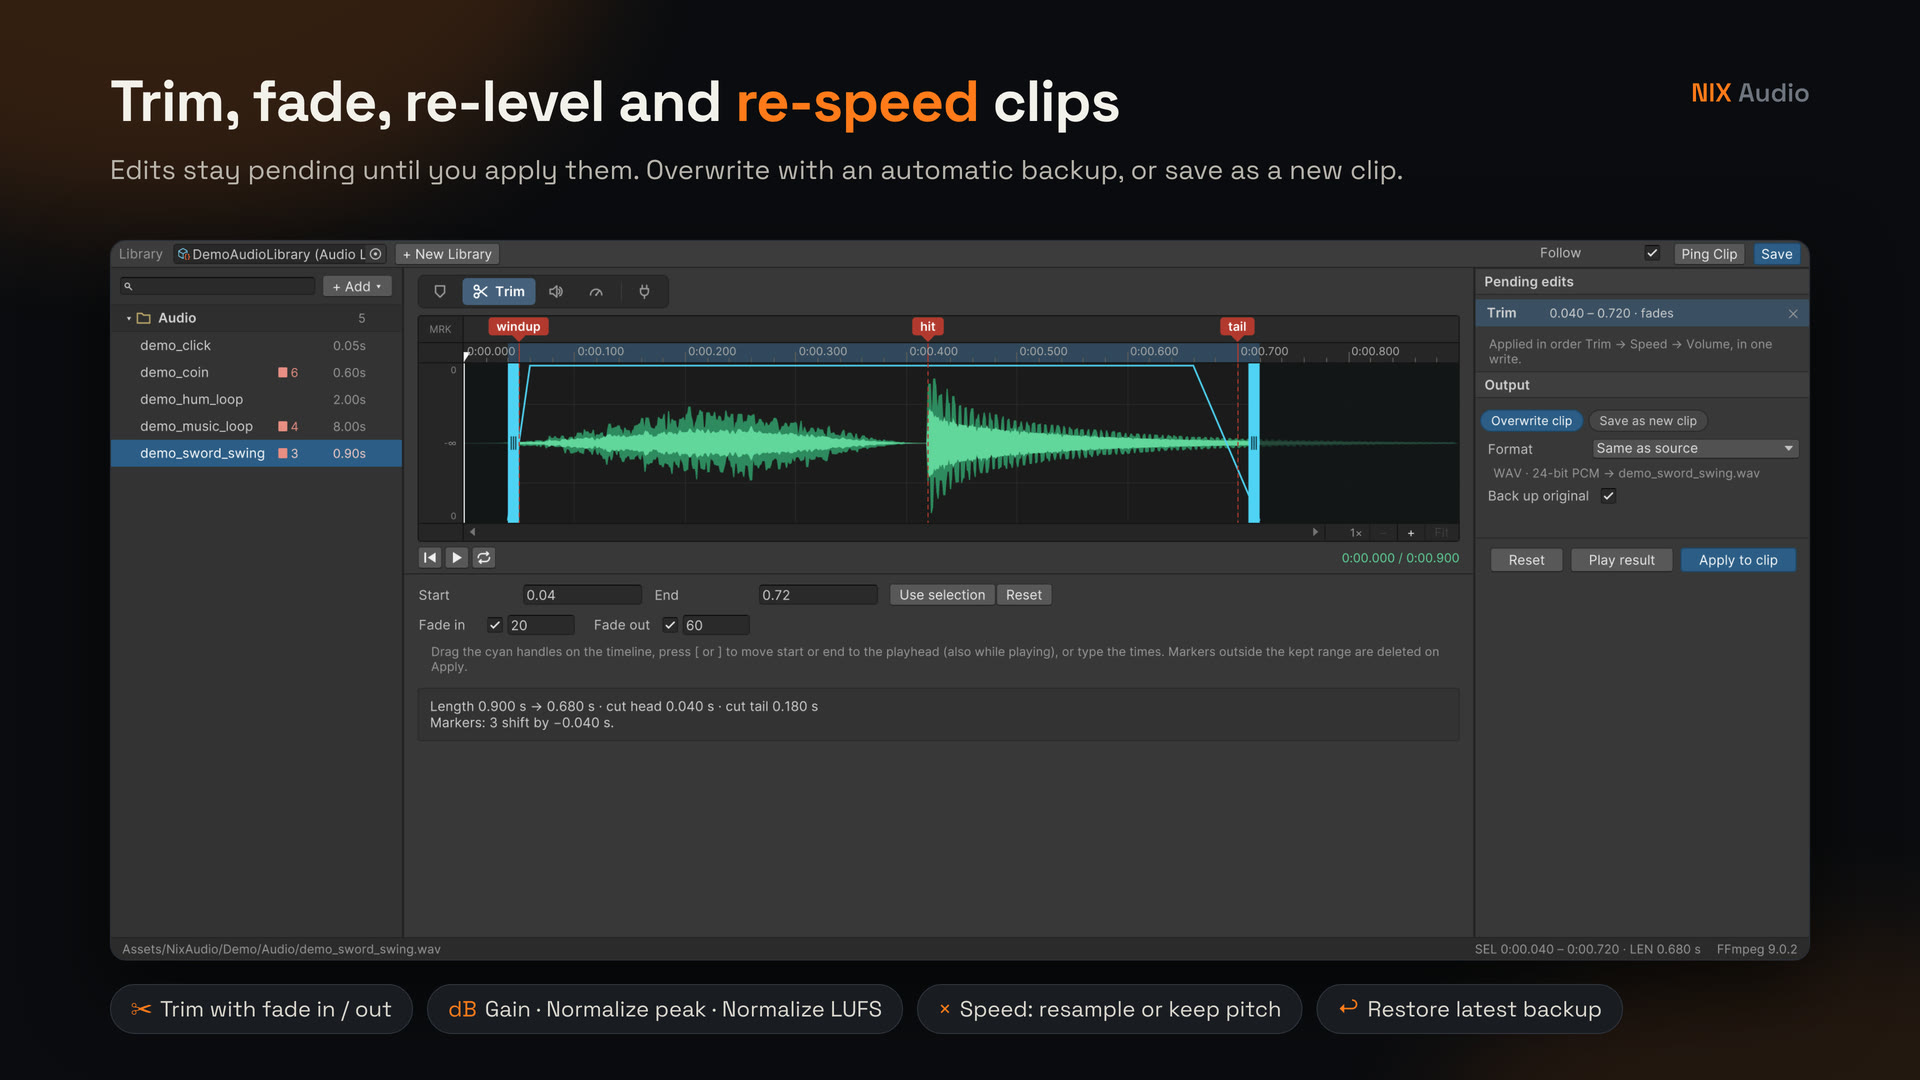
Task: Open the Volume speaker tool
Action: (x=556, y=292)
